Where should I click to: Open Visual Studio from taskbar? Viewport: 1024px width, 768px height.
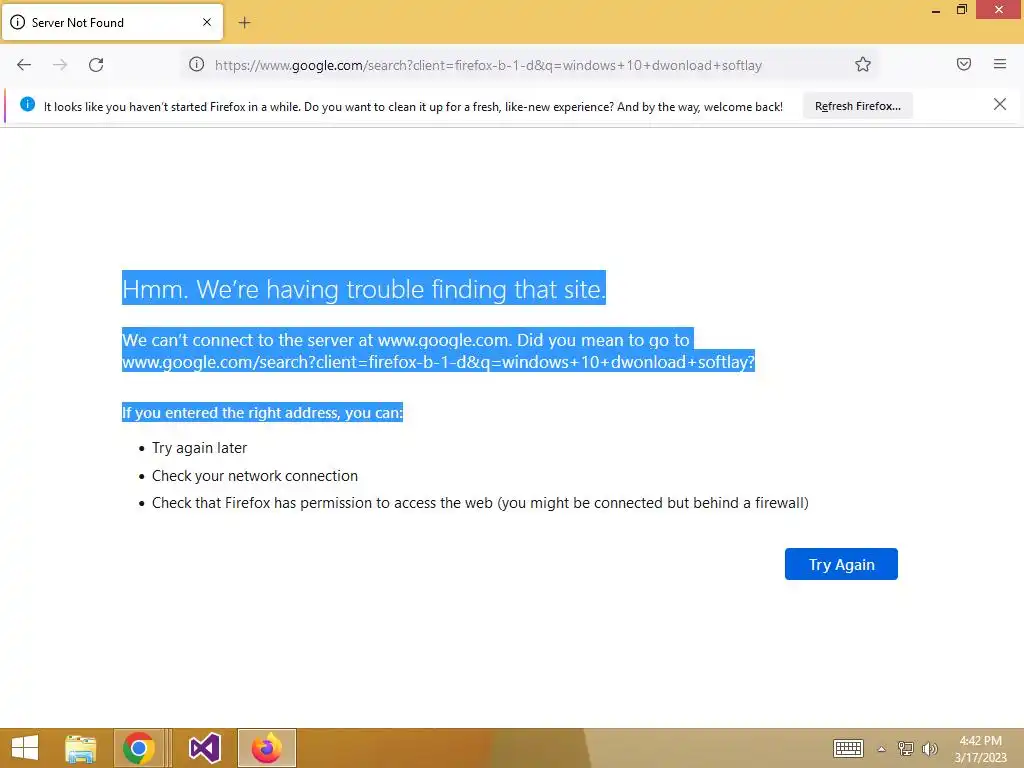click(x=204, y=748)
